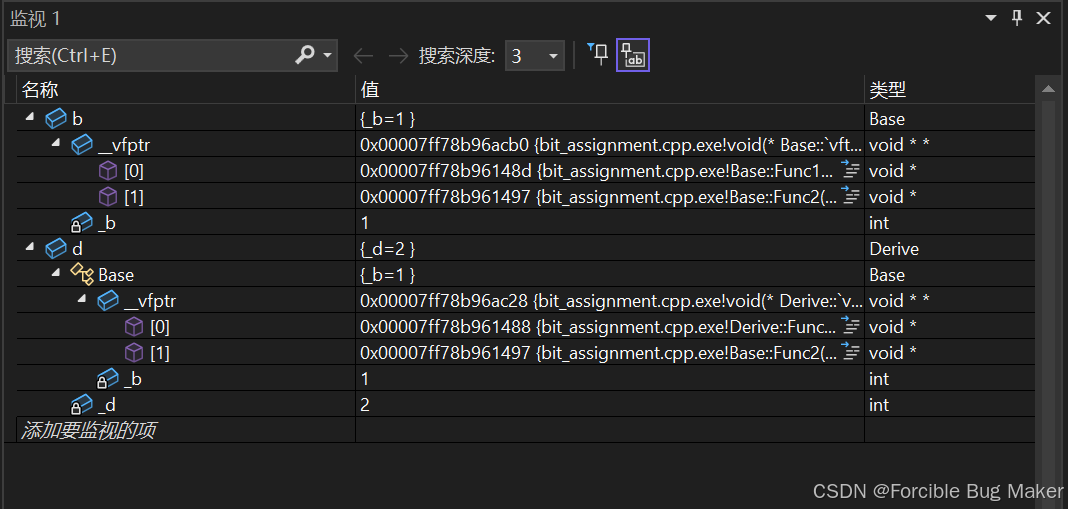Select the _d variable row
Image resolution: width=1068 pixels, height=509 pixels.
(x=107, y=404)
